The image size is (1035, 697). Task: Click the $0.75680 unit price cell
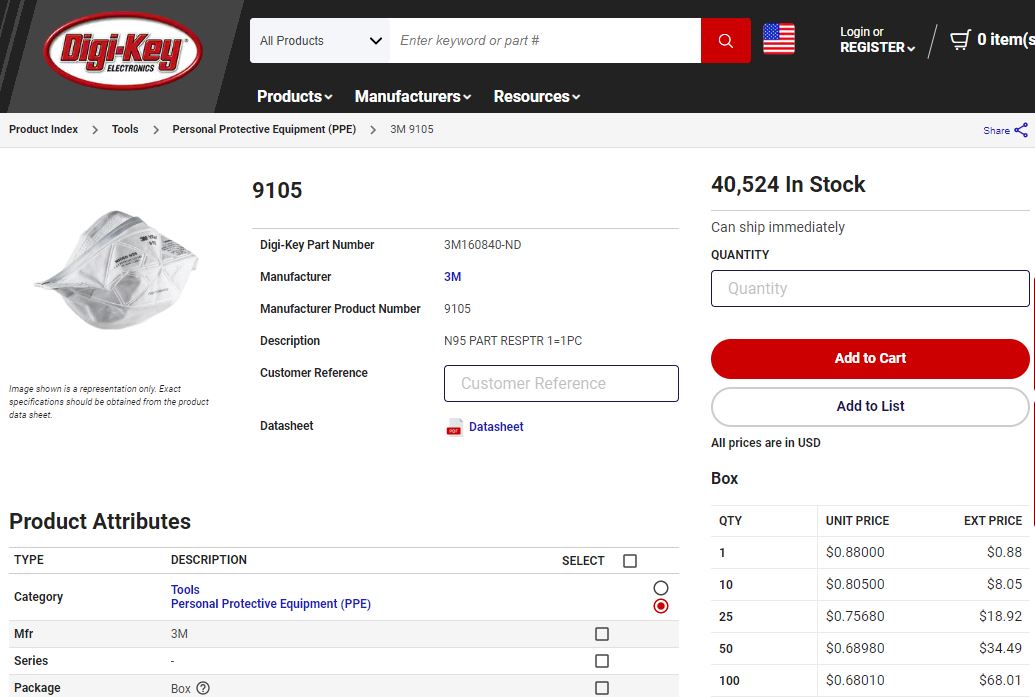click(x=855, y=616)
